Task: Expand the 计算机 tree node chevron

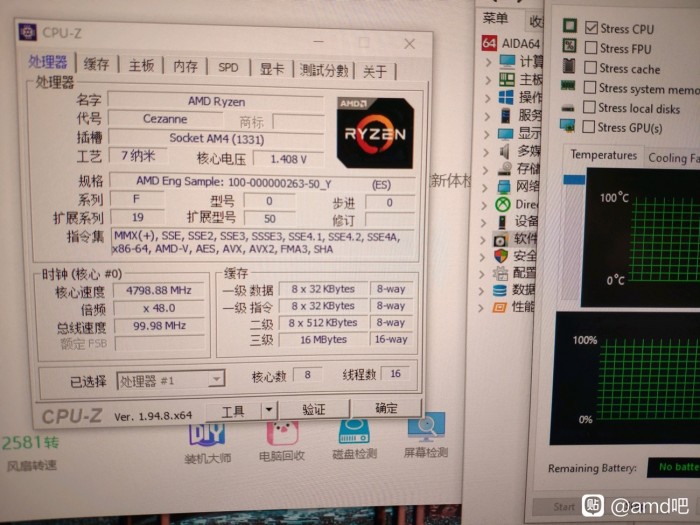Action: point(488,62)
